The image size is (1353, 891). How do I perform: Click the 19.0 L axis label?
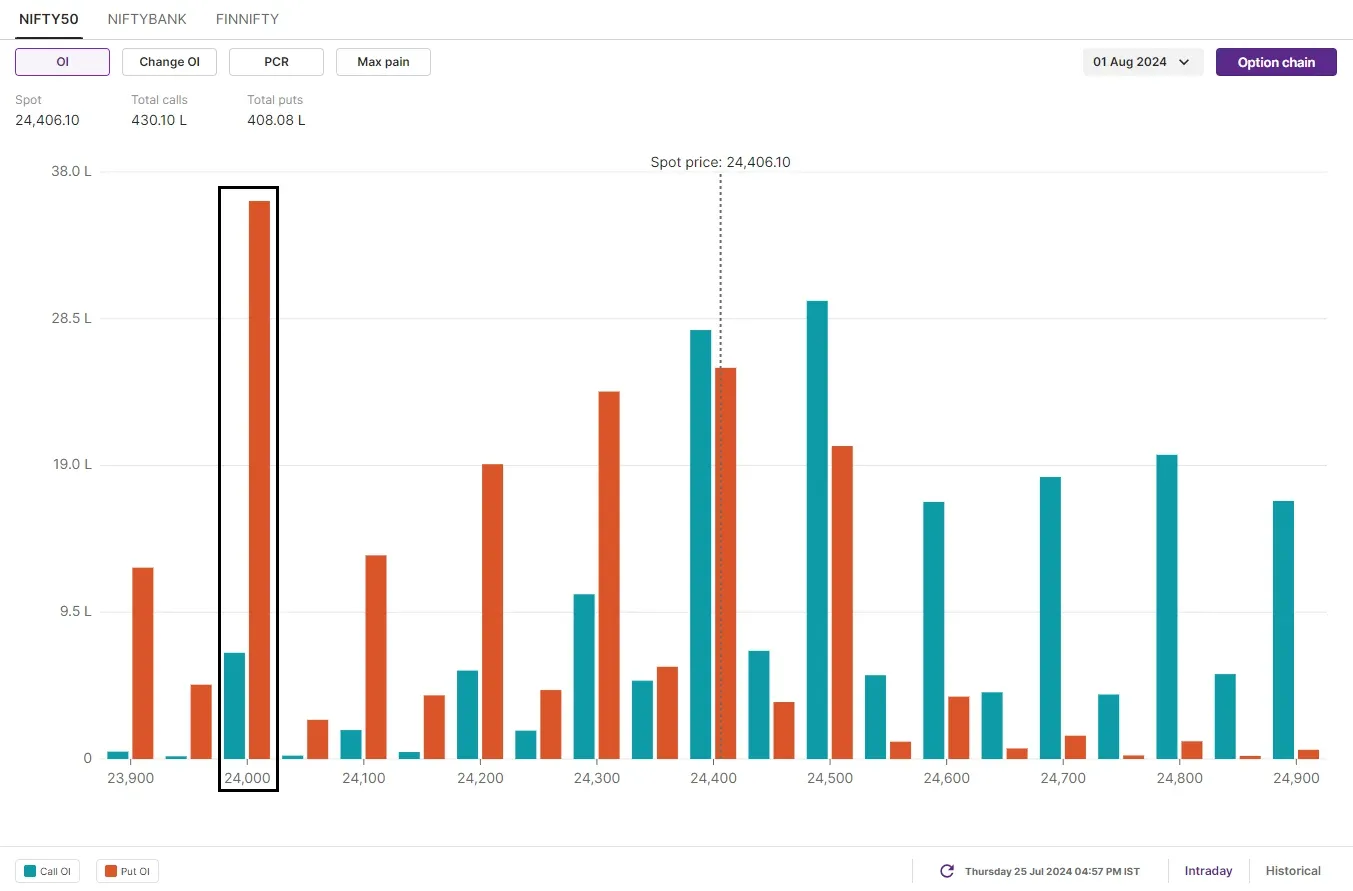coord(71,465)
